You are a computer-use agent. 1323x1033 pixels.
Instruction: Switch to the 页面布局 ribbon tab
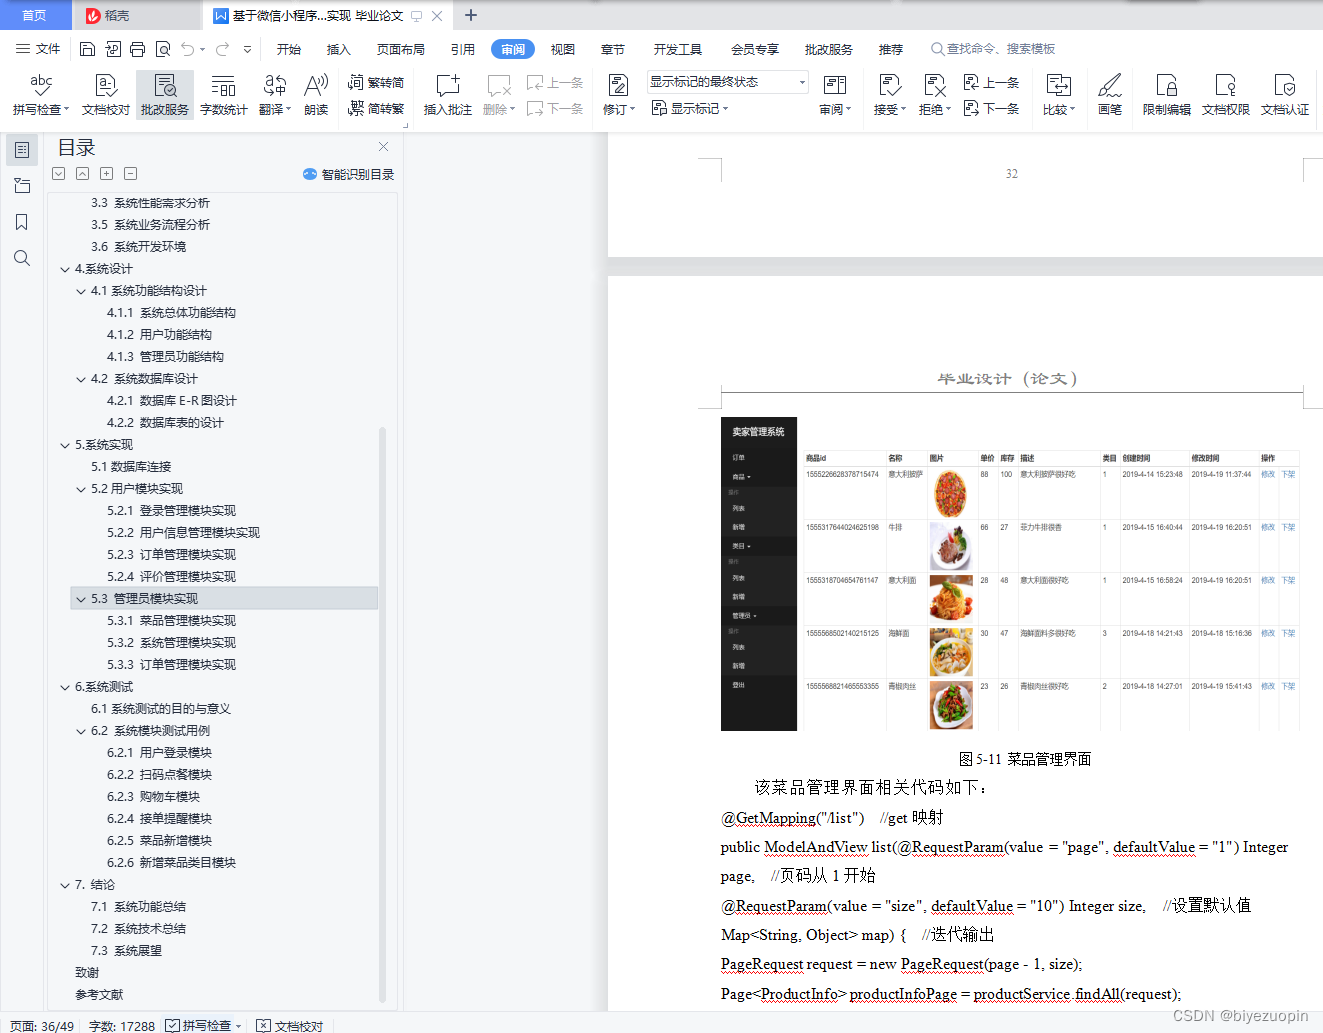401,49
